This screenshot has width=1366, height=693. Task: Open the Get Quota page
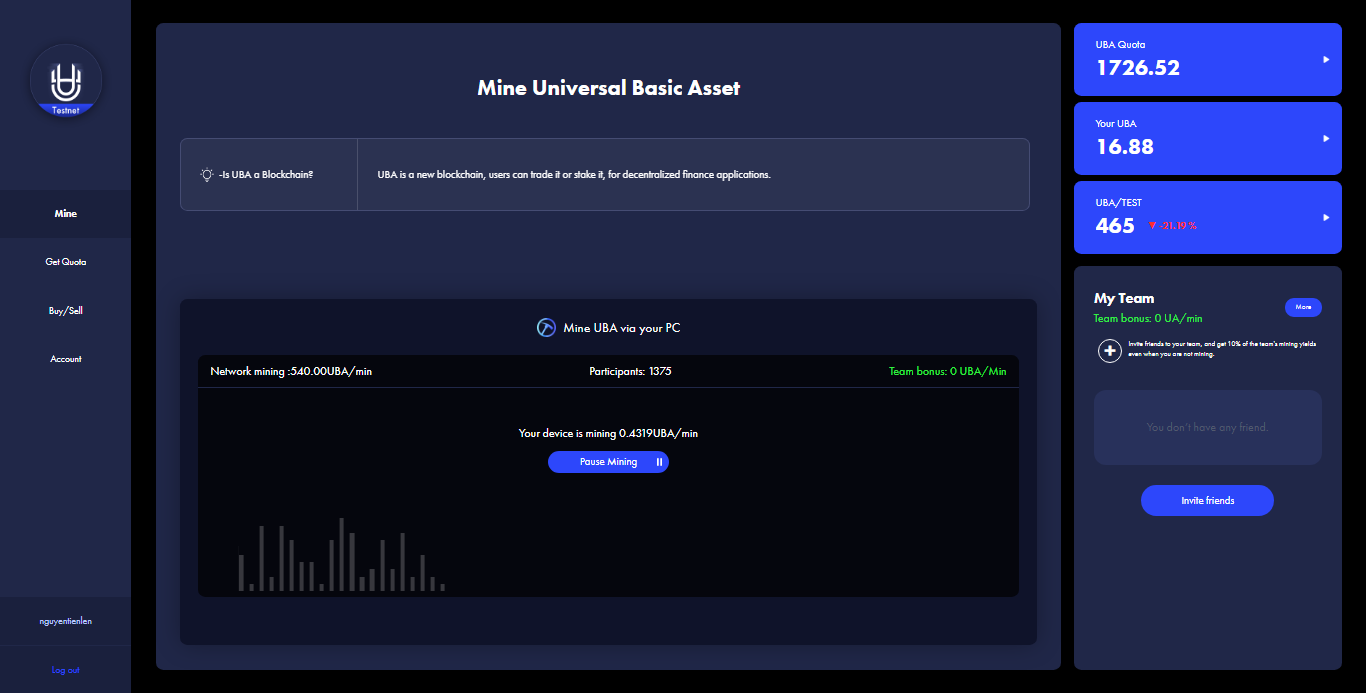[65, 262]
